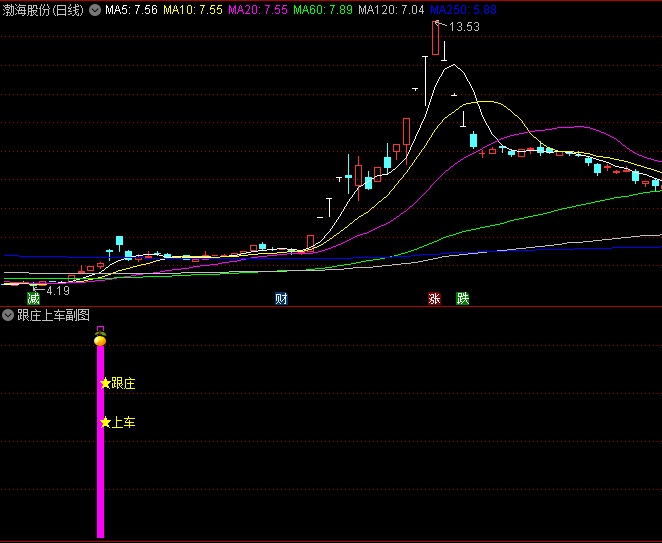Viewport: 662px width, 543px height.
Task: Click the yellow 跟庄 signal text
Action: 123,383
